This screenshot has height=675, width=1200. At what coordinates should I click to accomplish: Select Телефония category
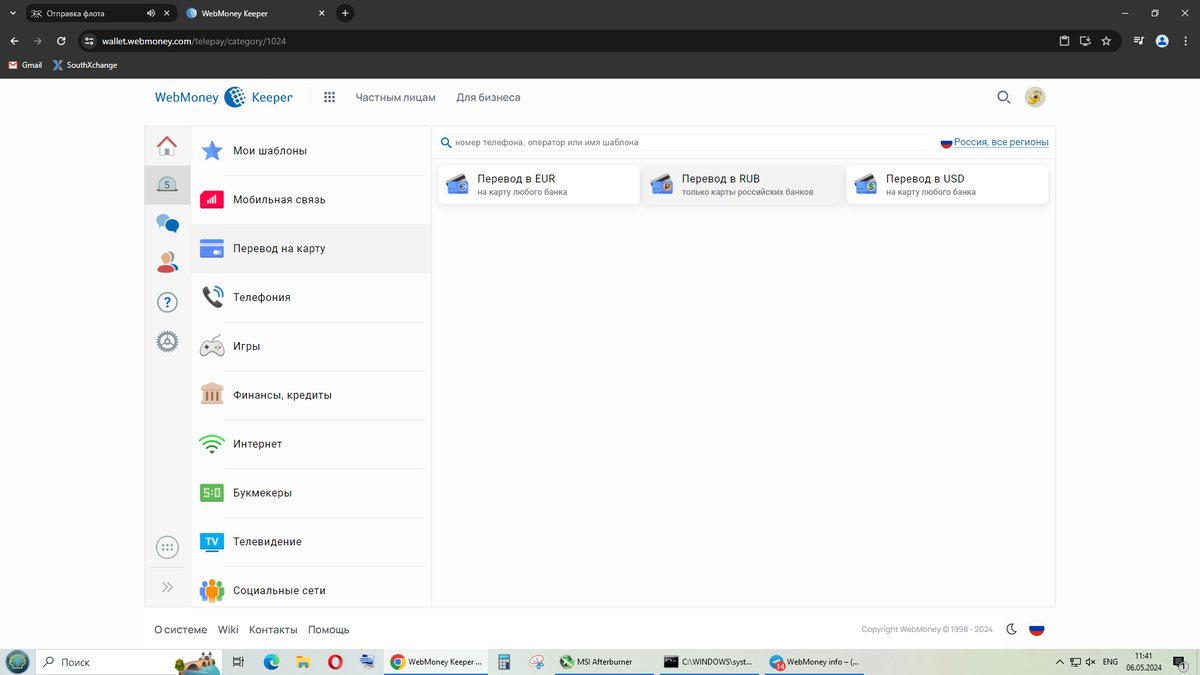(x=311, y=297)
